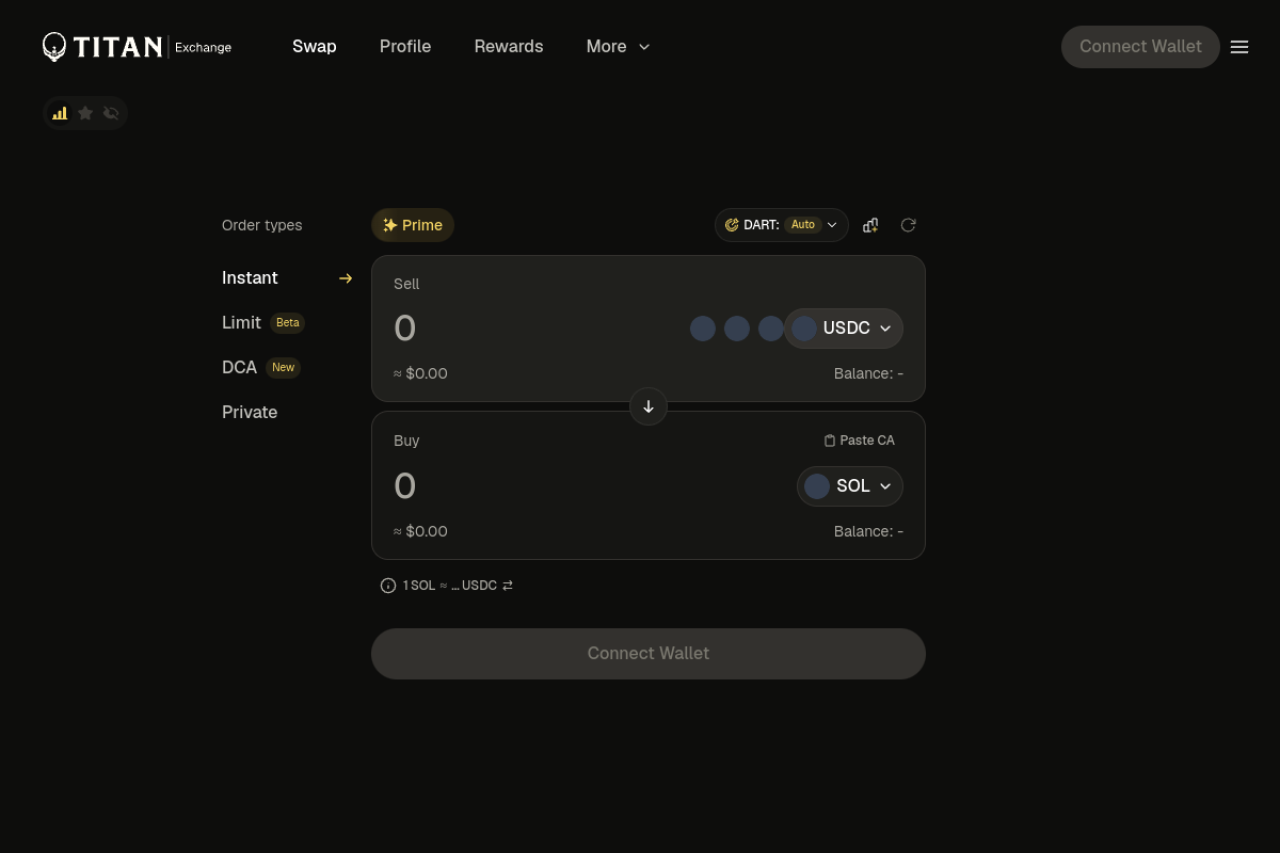The width and height of the screenshot is (1280, 853).
Task: Flip rate with the two-arrows icon
Action: coord(507,585)
